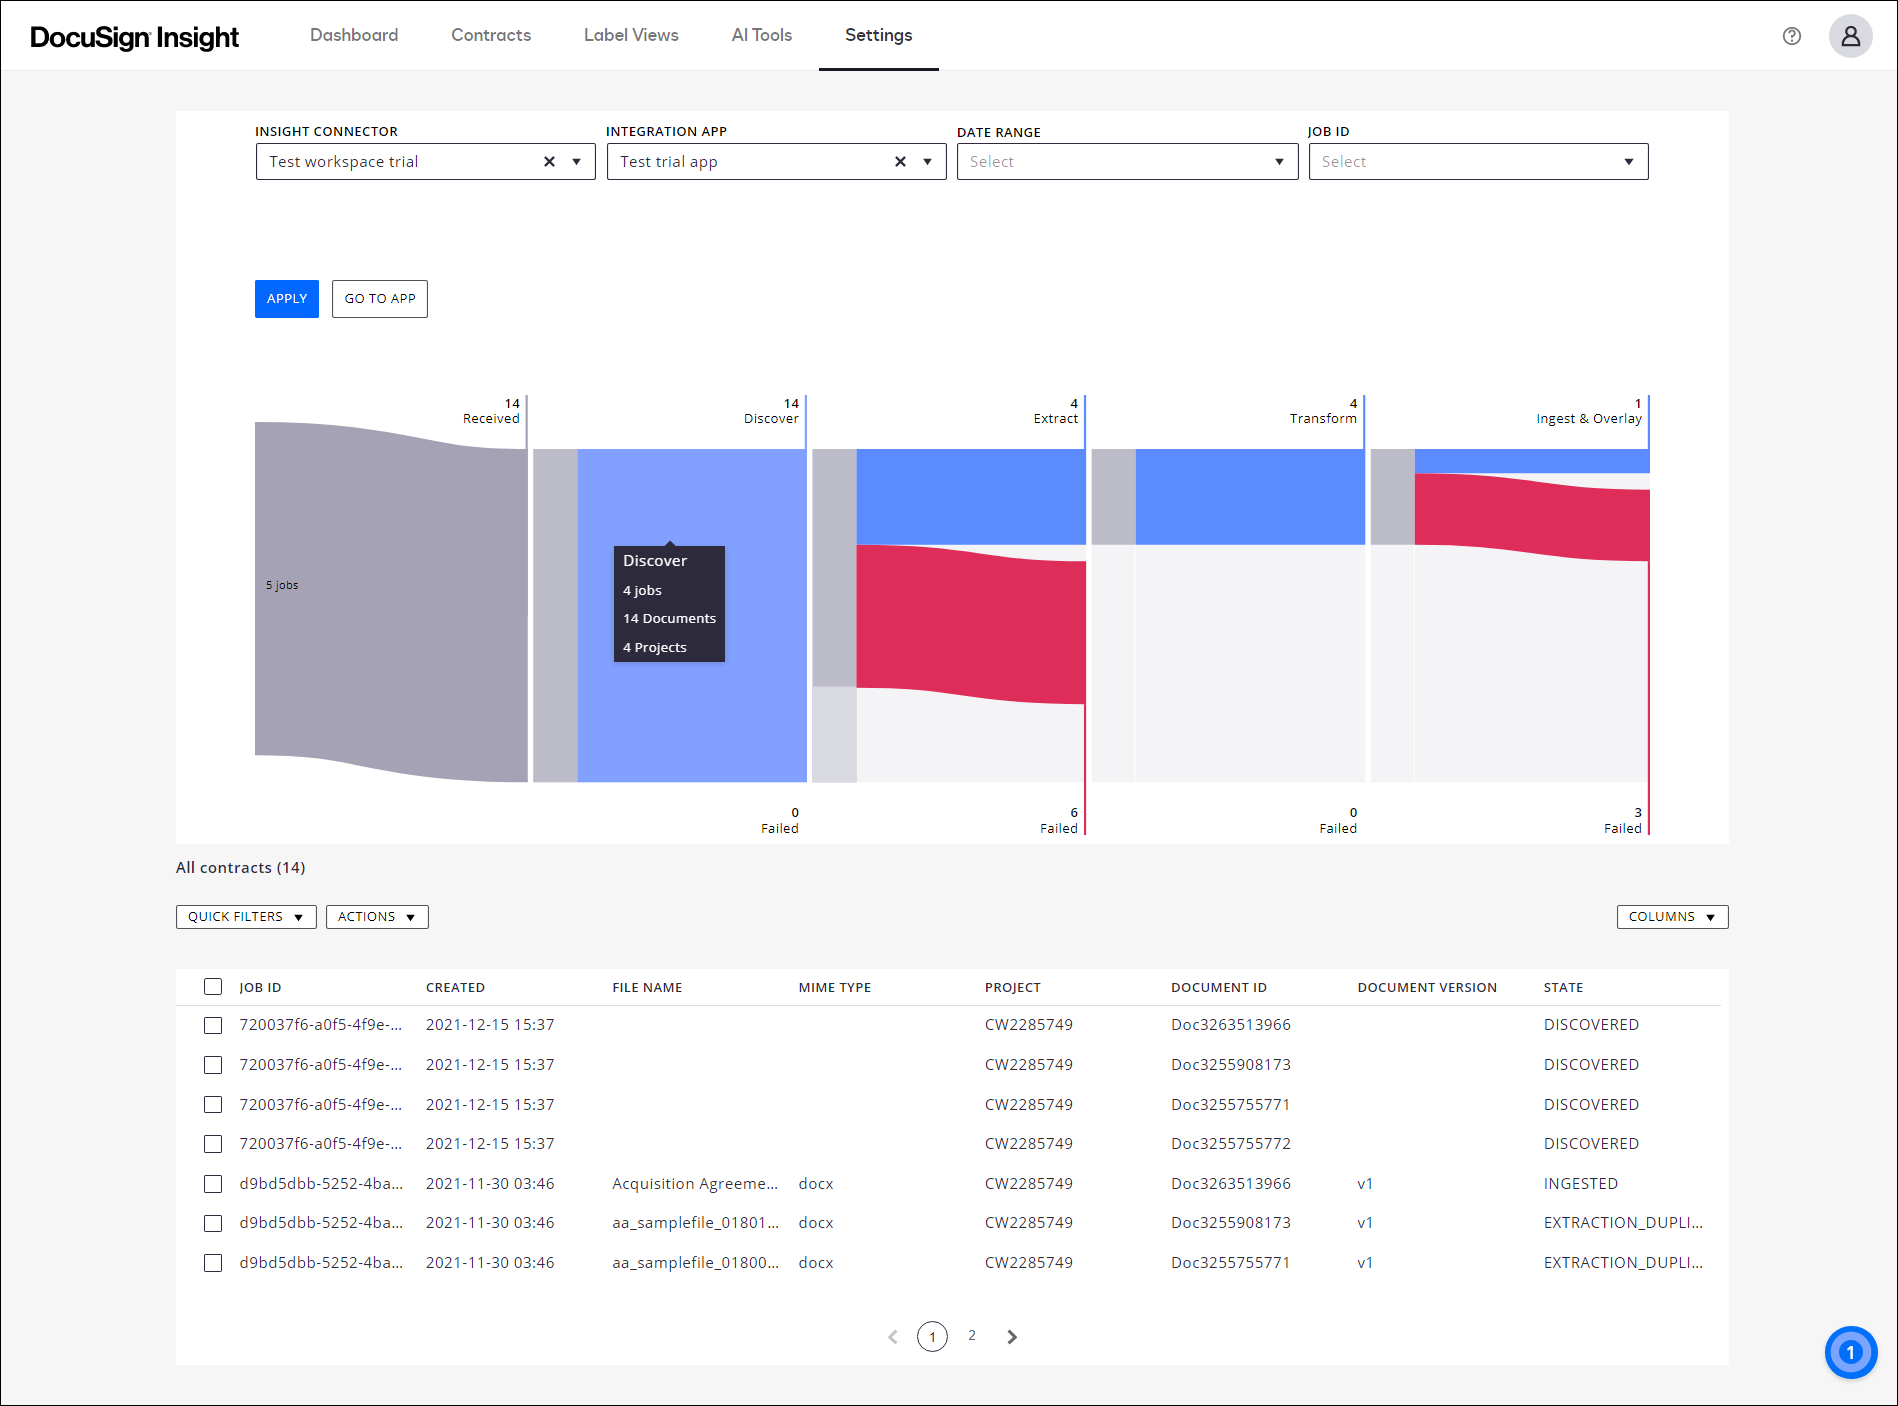The image size is (1898, 1406).
Task: Select the Settings tab
Action: pyautogui.click(x=878, y=35)
